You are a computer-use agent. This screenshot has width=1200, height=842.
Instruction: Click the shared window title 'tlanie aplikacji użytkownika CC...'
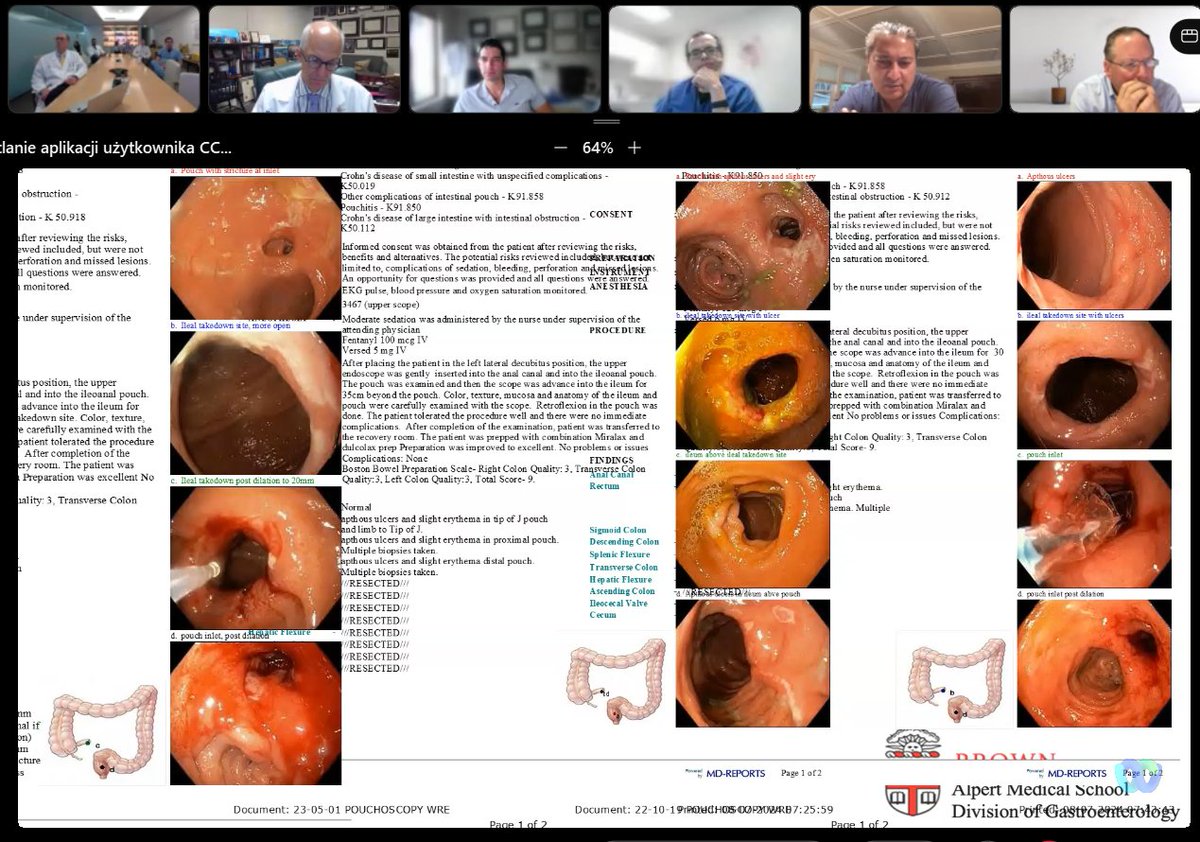[116, 147]
